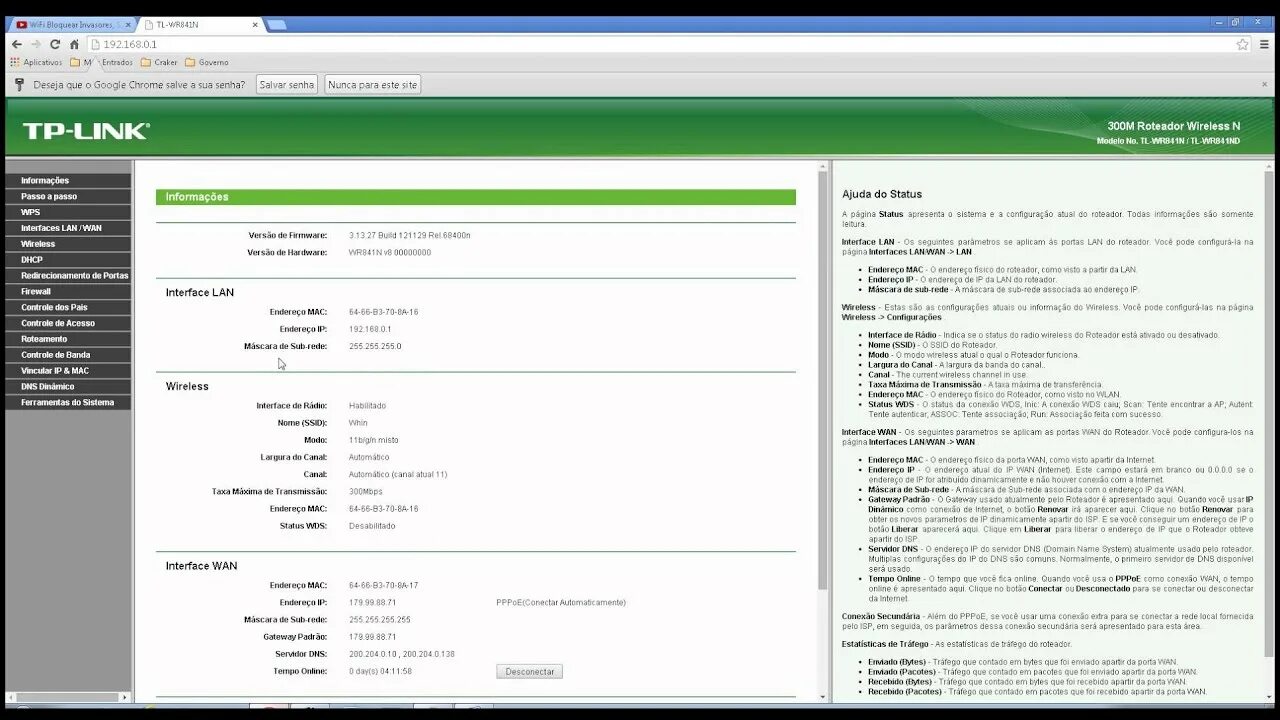Select DHCP in the sidebar
The width and height of the screenshot is (1280, 720).
pyautogui.click(x=68, y=260)
